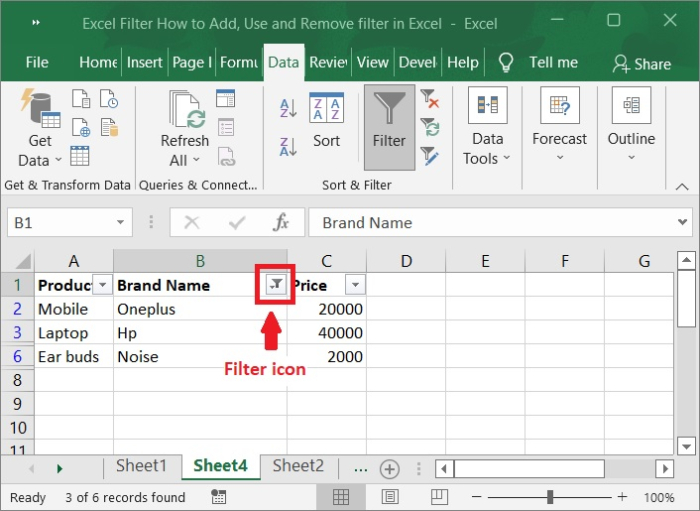Open Queries & Connections pane icon
The width and height of the screenshot is (700, 511).
point(225,98)
